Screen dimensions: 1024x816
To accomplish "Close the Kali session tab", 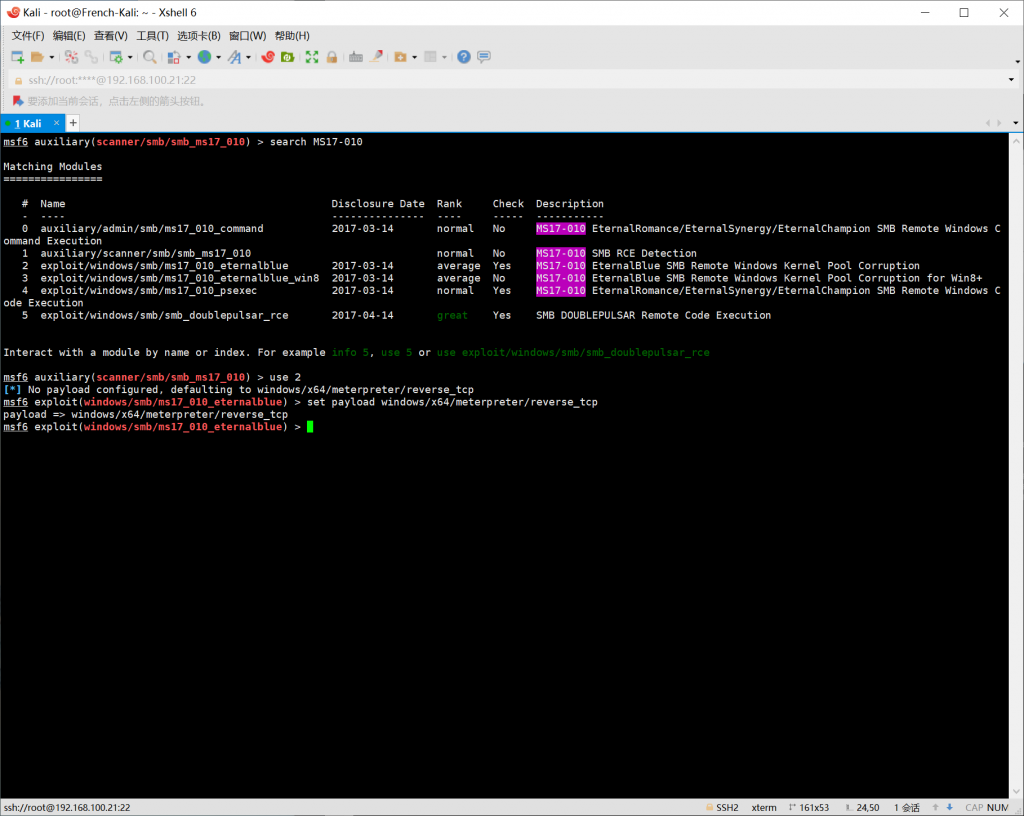I will tap(57, 123).
